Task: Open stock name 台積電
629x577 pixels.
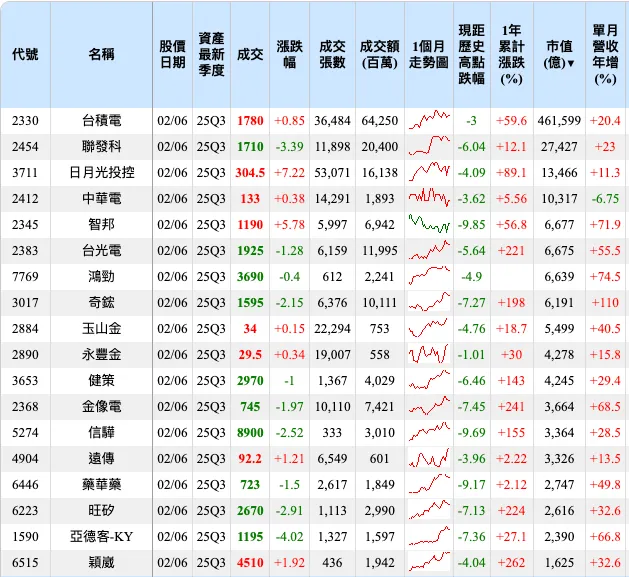Action: (x=101, y=120)
